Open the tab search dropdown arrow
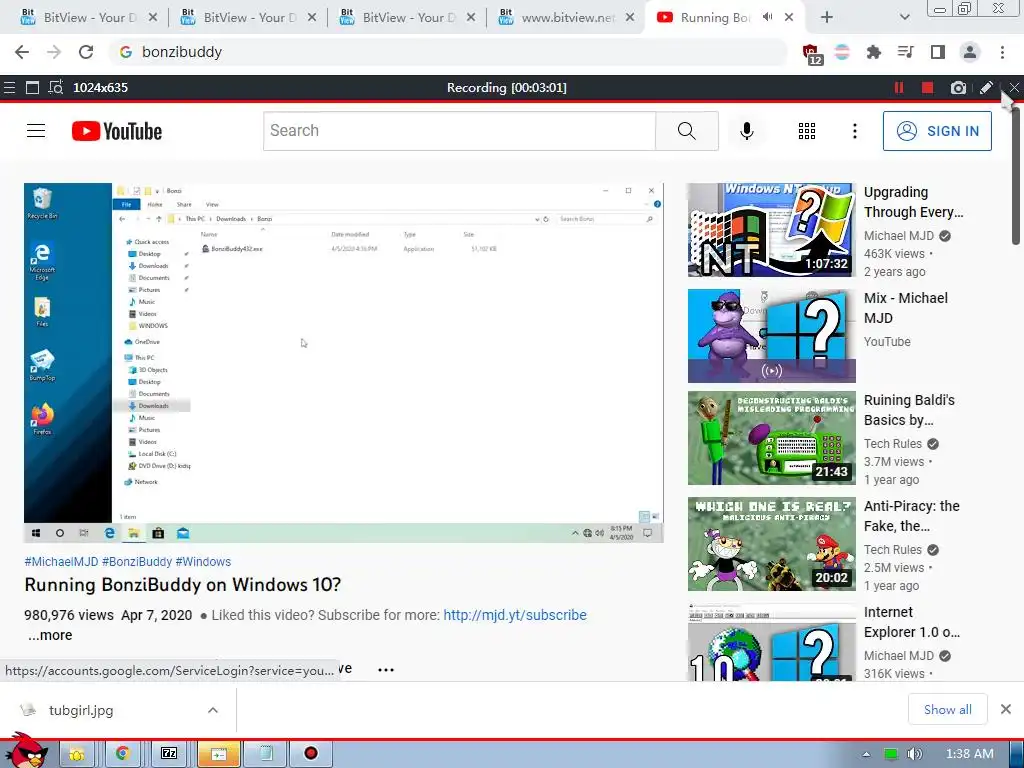 point(904,18)
